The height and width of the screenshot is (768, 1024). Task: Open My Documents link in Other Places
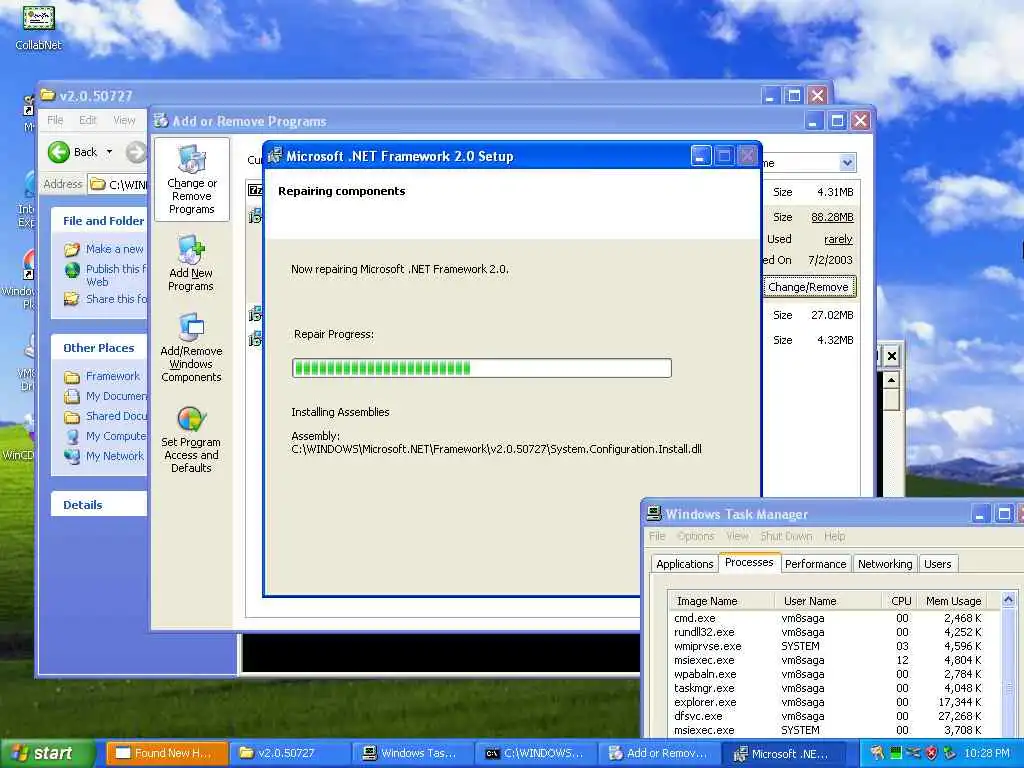(x=116, y=396)
